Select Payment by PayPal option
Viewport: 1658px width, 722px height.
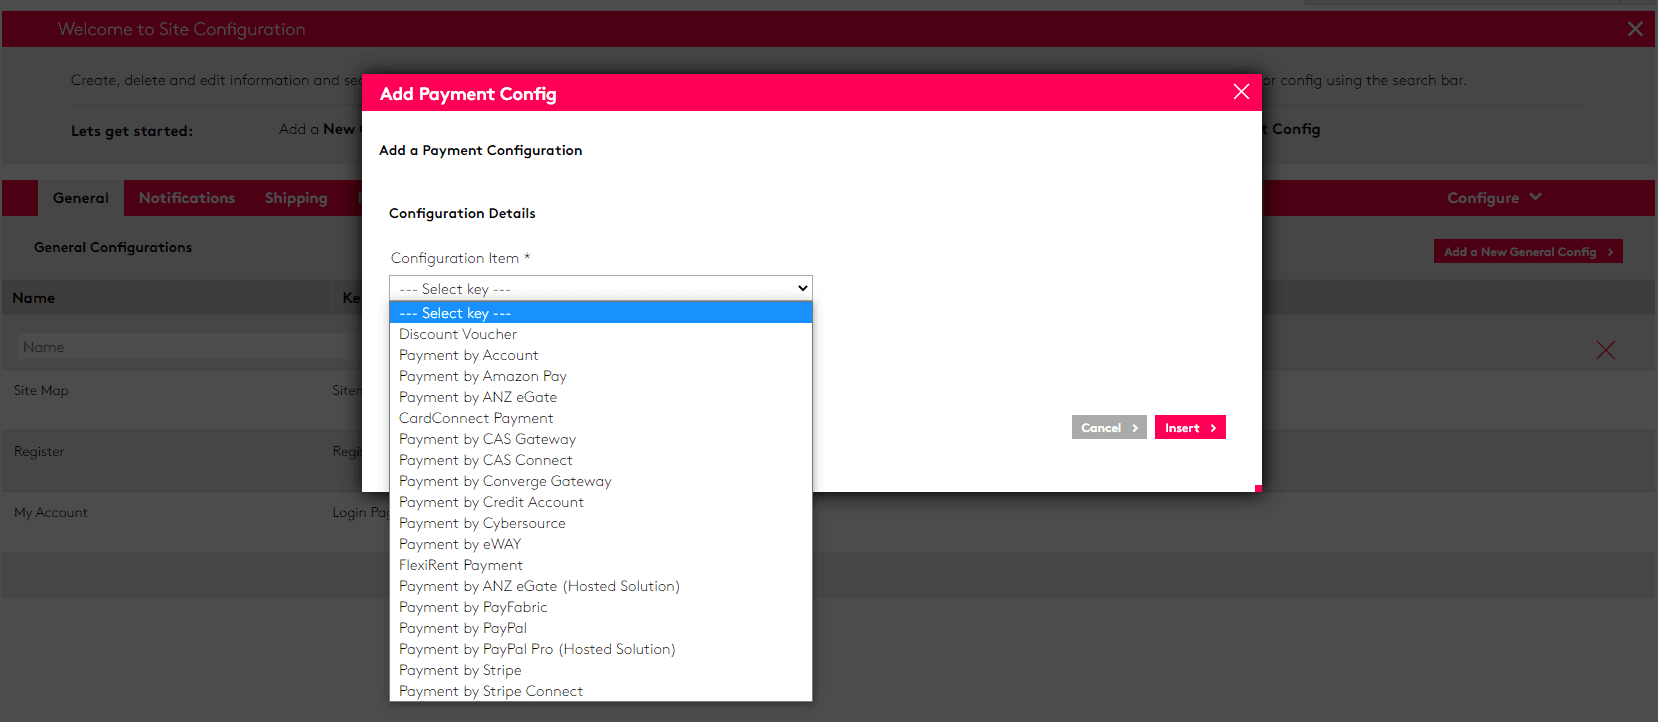tap(600, 628)
